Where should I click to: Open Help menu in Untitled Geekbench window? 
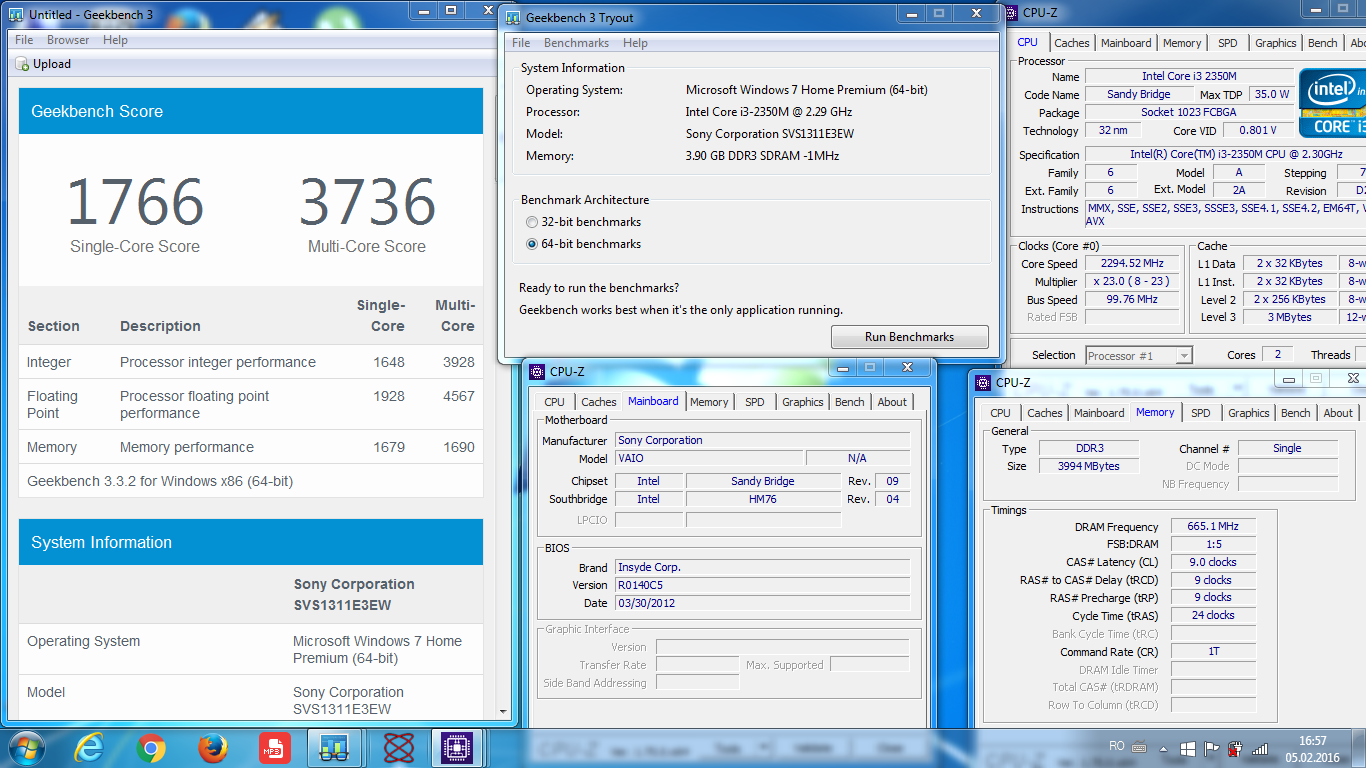tap(115, 40)
